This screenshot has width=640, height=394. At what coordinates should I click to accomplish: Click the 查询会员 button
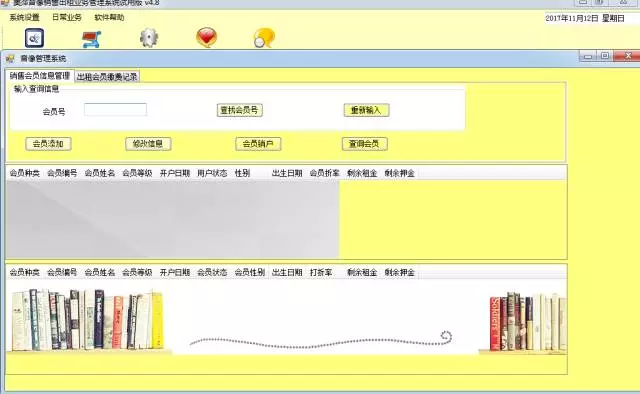pyautogui.click(x=364, y=144)
